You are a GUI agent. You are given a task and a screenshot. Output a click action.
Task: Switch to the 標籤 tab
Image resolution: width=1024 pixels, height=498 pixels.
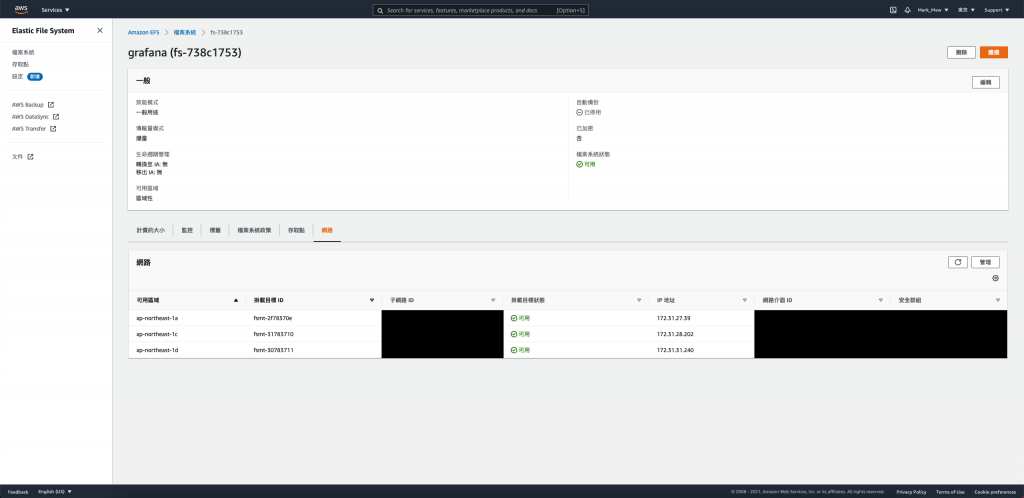(215, 230)
